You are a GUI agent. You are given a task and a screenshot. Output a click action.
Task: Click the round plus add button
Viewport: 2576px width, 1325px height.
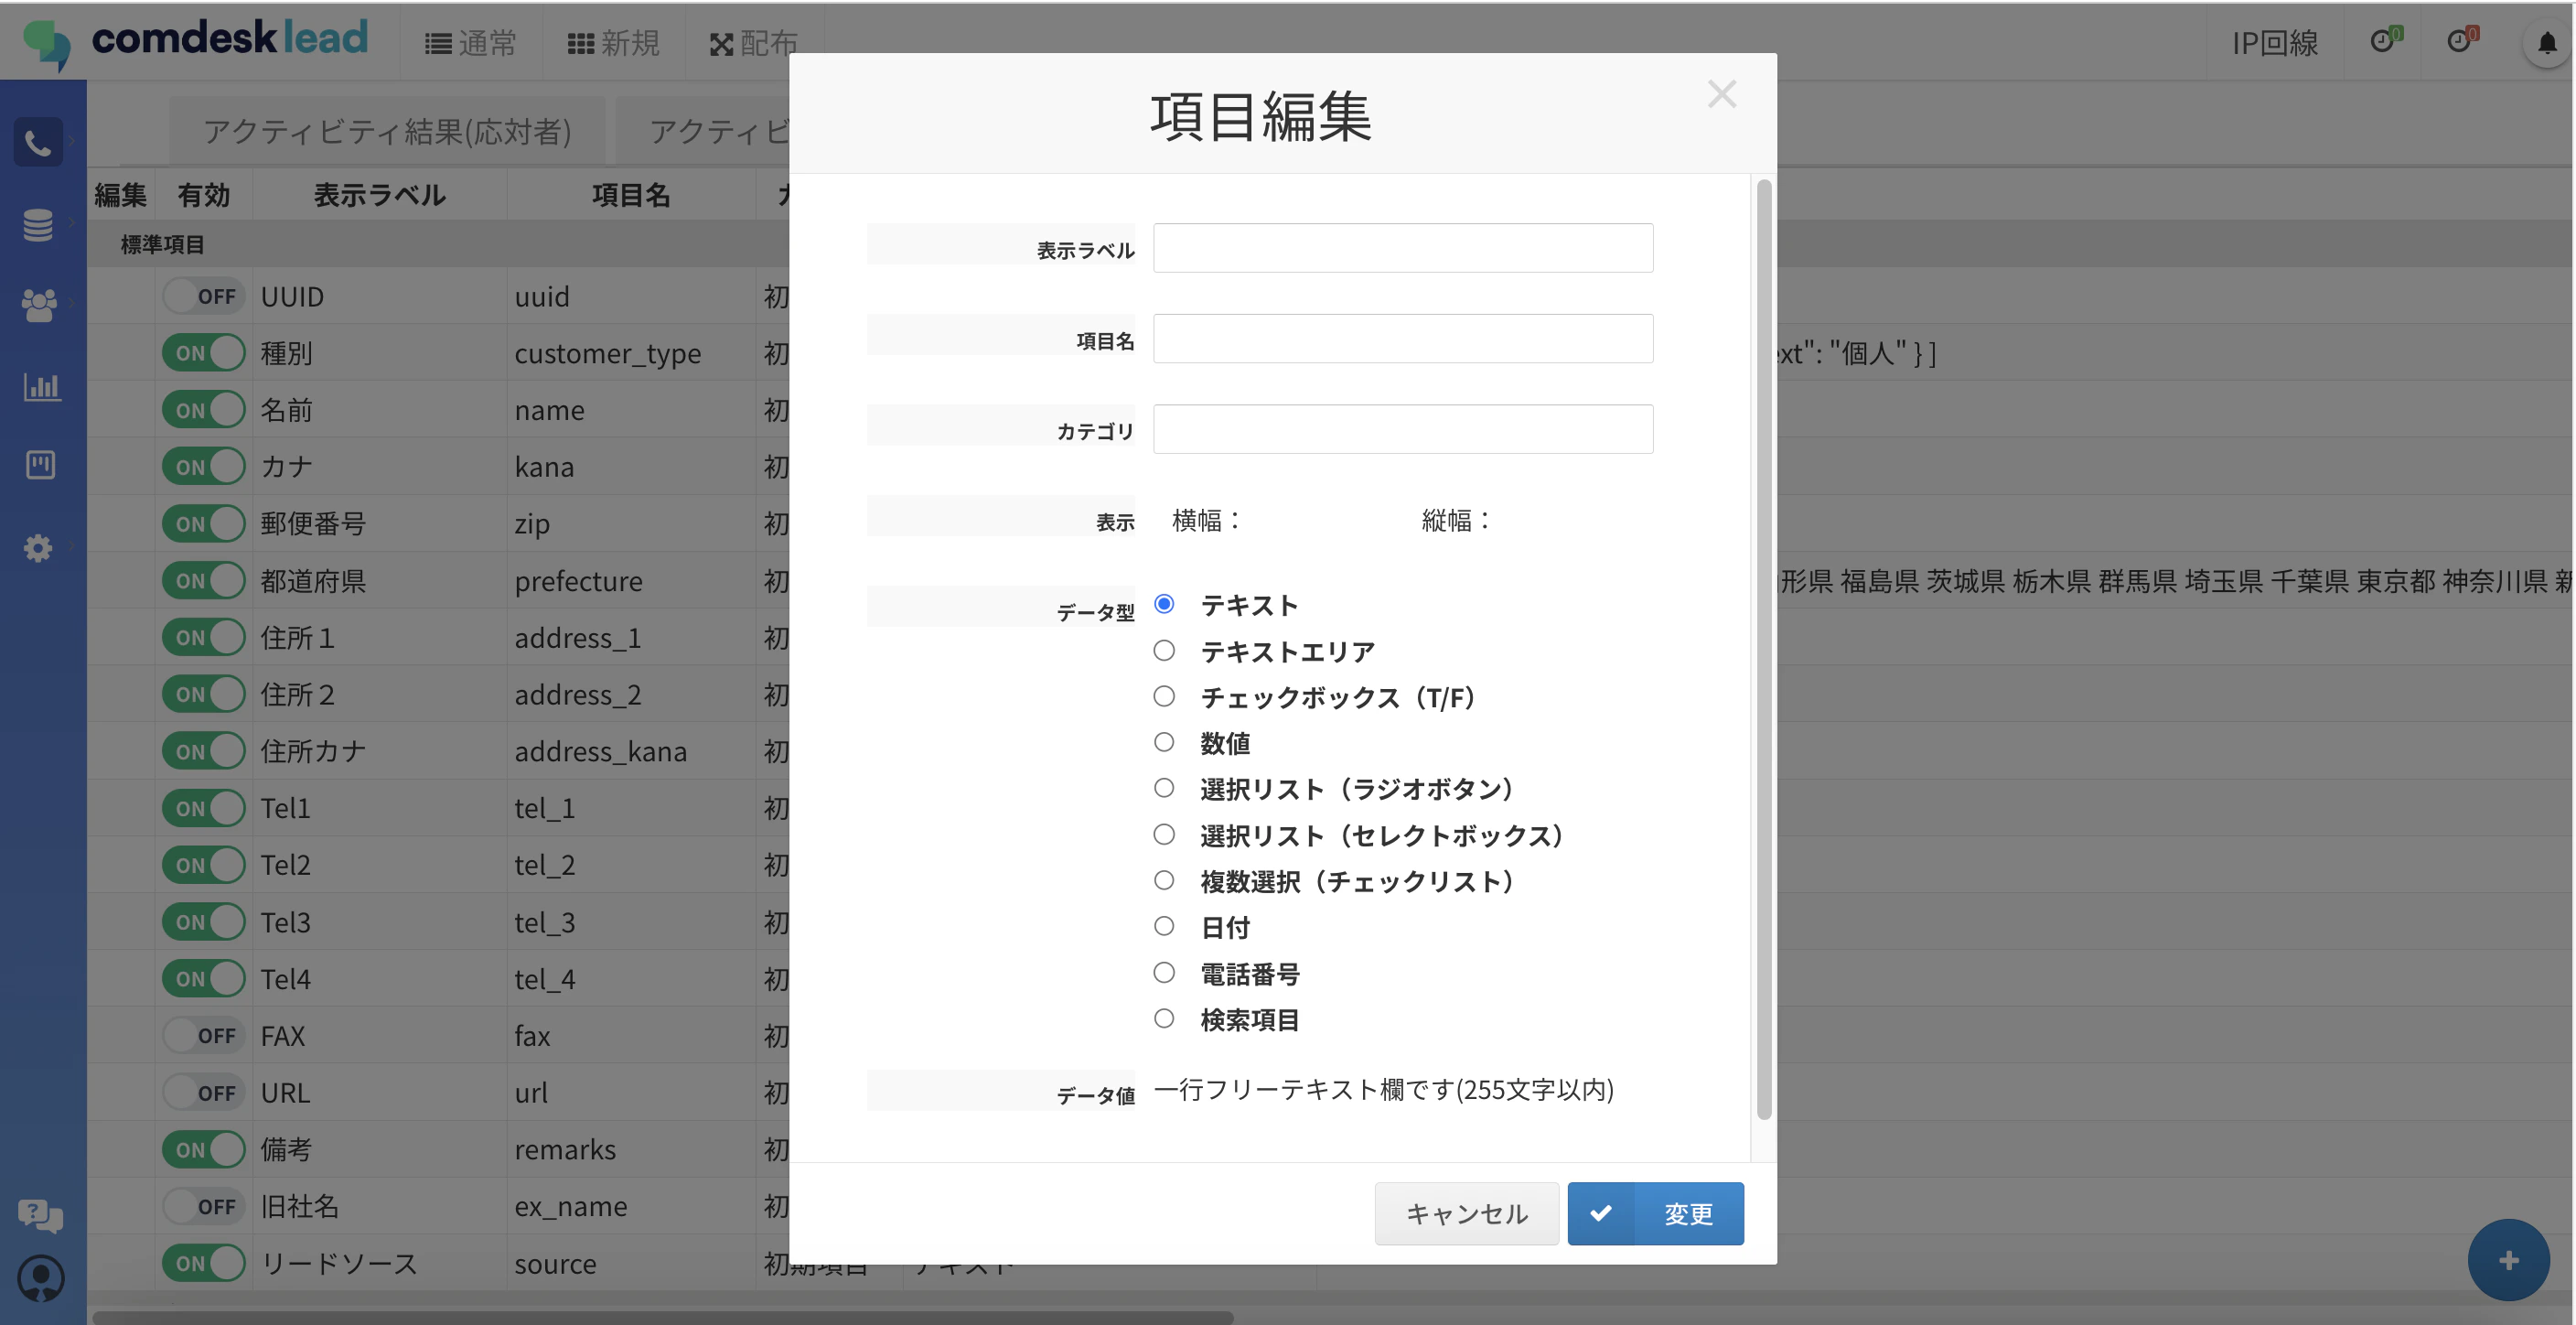point(2508,1260)
